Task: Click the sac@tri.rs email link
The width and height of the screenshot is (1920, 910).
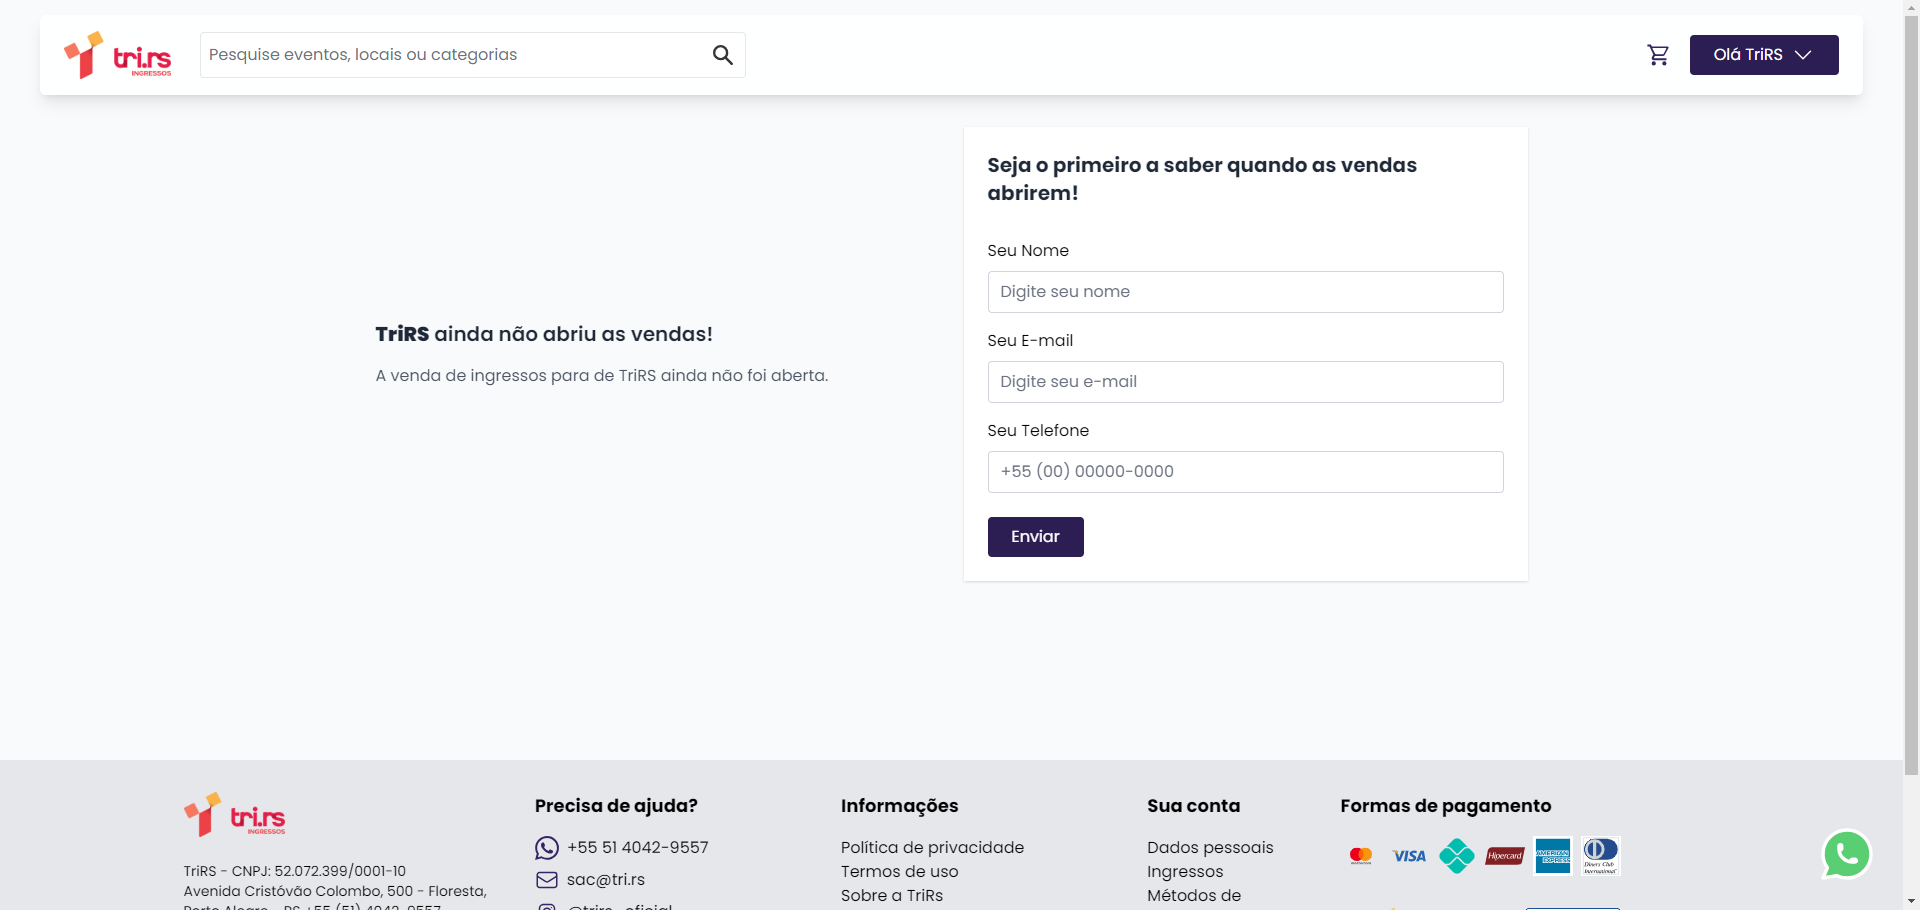Action: [x=606, y=880]
